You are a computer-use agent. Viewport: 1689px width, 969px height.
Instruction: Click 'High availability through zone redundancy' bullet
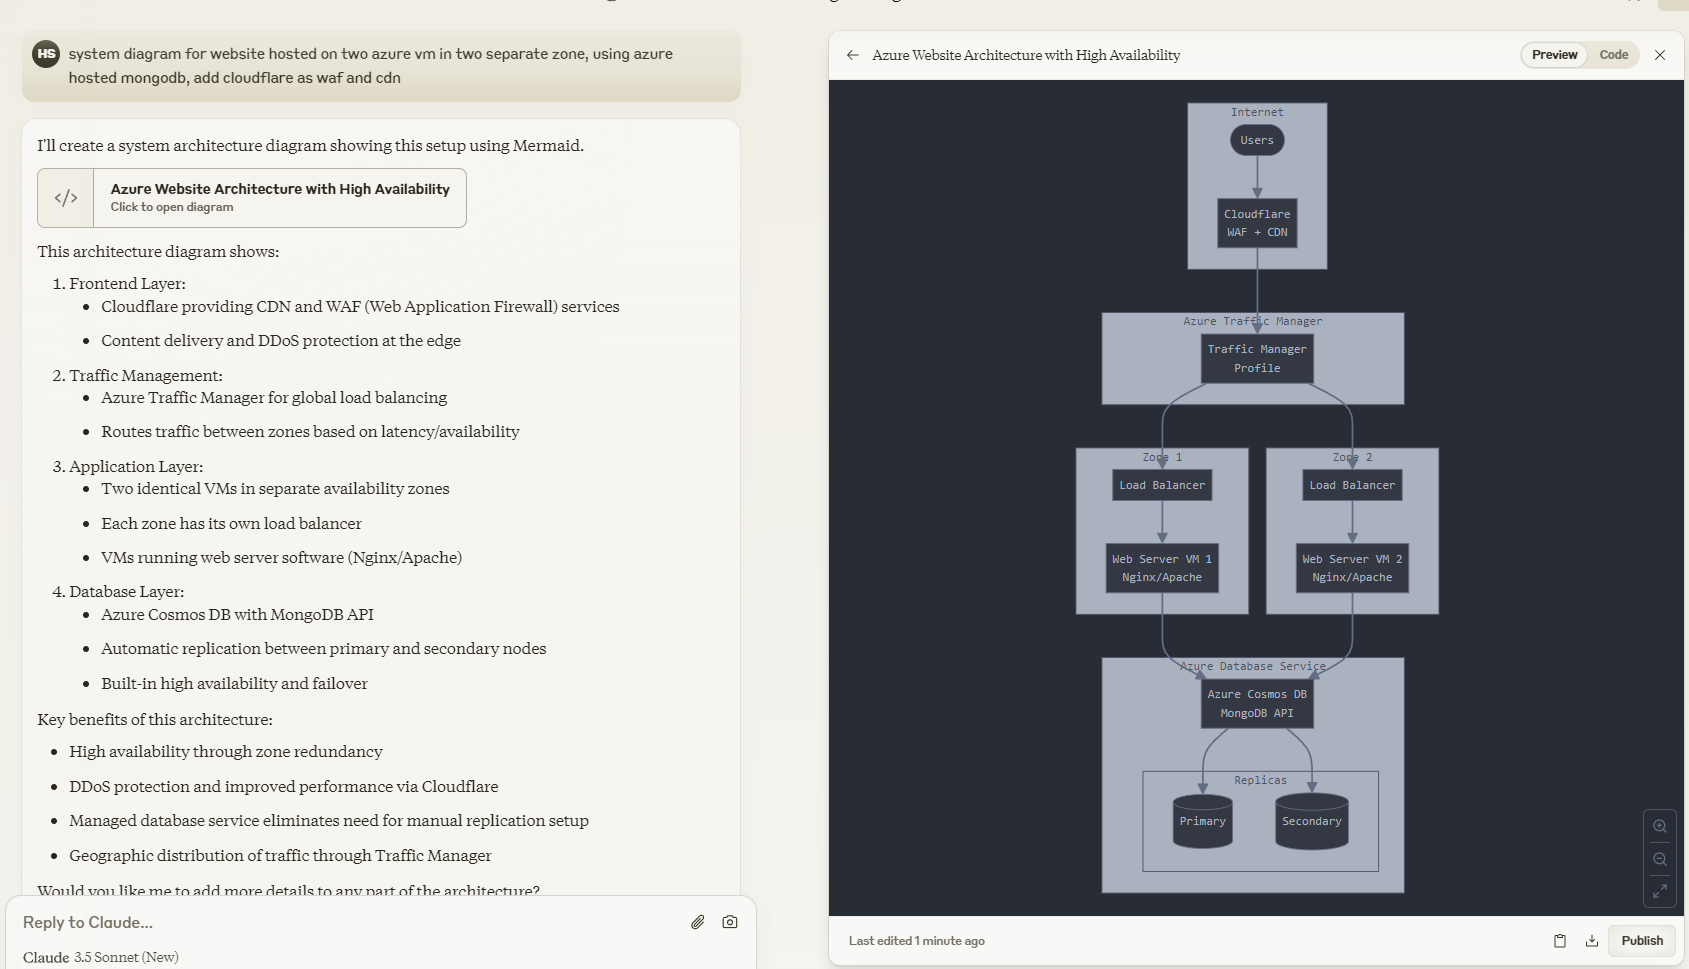point(226,751)
